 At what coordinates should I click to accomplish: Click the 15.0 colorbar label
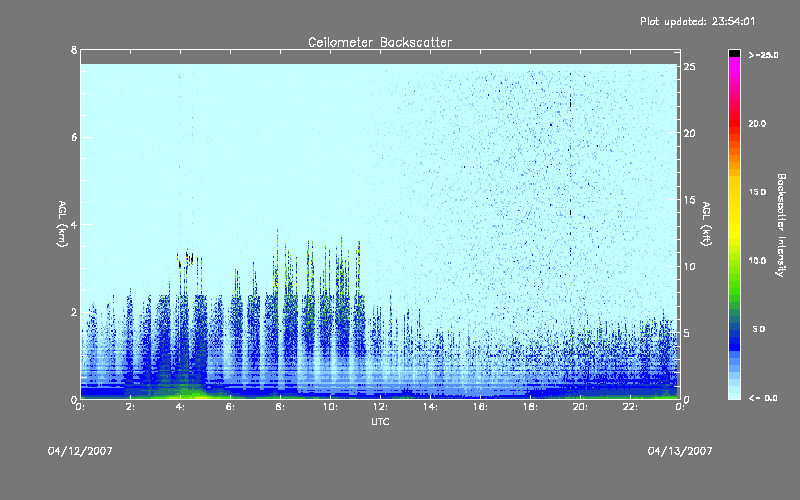[757, 192]
